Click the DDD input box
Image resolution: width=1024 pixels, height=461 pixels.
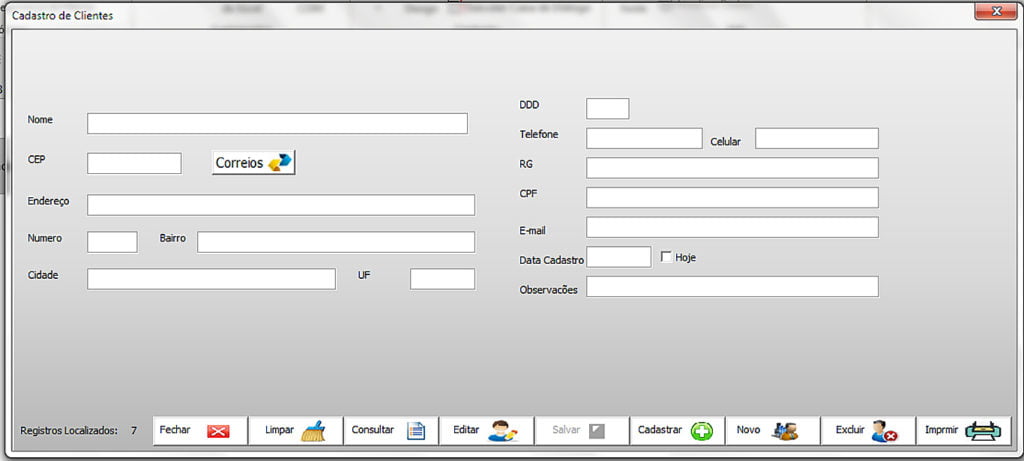coord(607,108)
